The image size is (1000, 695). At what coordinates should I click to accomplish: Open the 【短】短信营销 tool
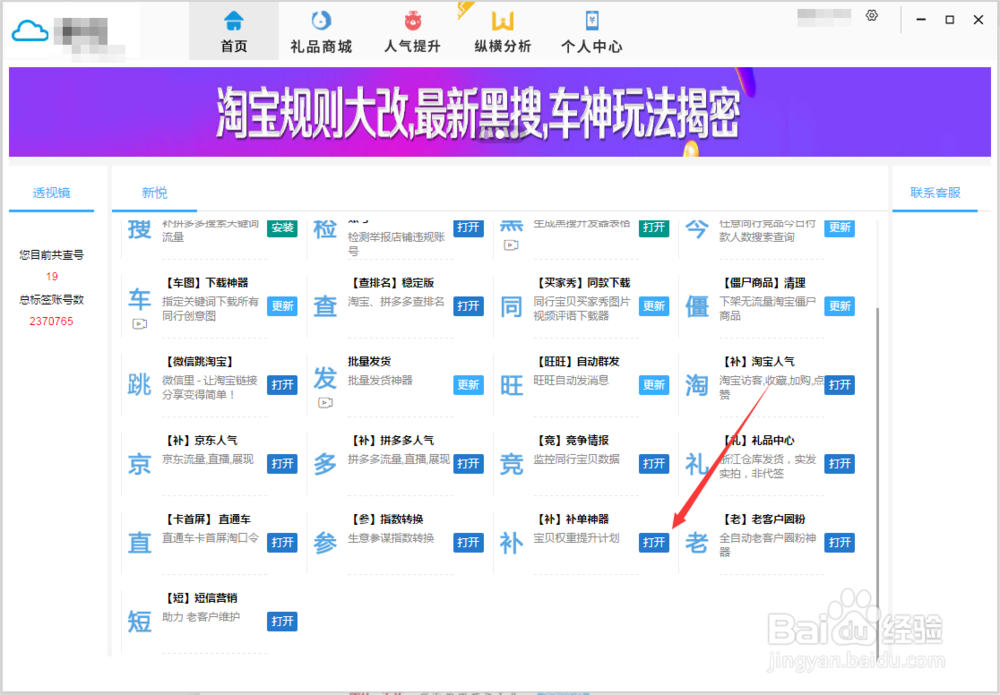click(282, 622)
